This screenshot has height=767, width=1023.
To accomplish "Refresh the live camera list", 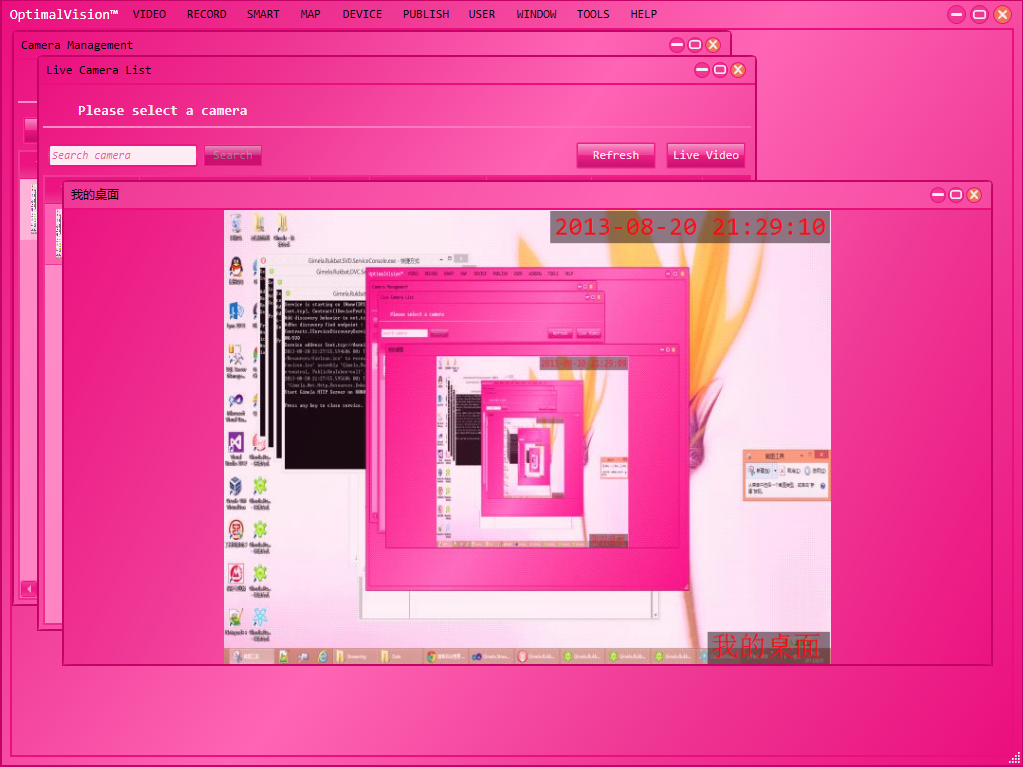I will [x=615, y=155].
